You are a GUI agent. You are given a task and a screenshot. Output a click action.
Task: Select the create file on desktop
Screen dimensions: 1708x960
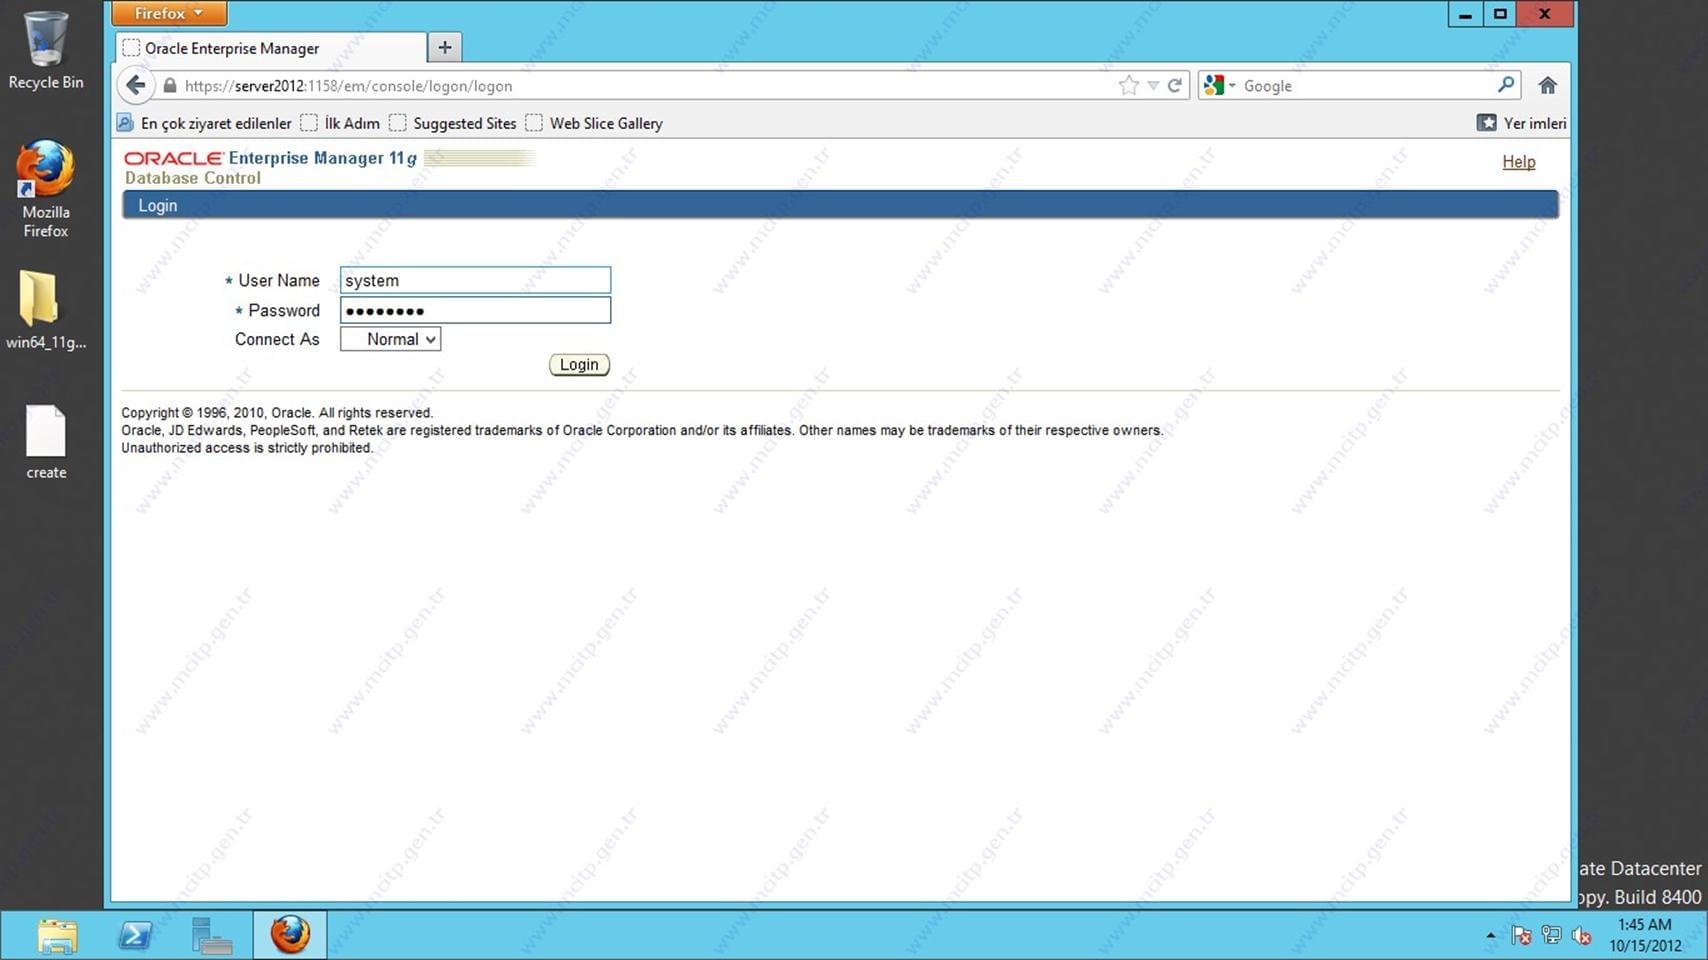coord(46,442)
